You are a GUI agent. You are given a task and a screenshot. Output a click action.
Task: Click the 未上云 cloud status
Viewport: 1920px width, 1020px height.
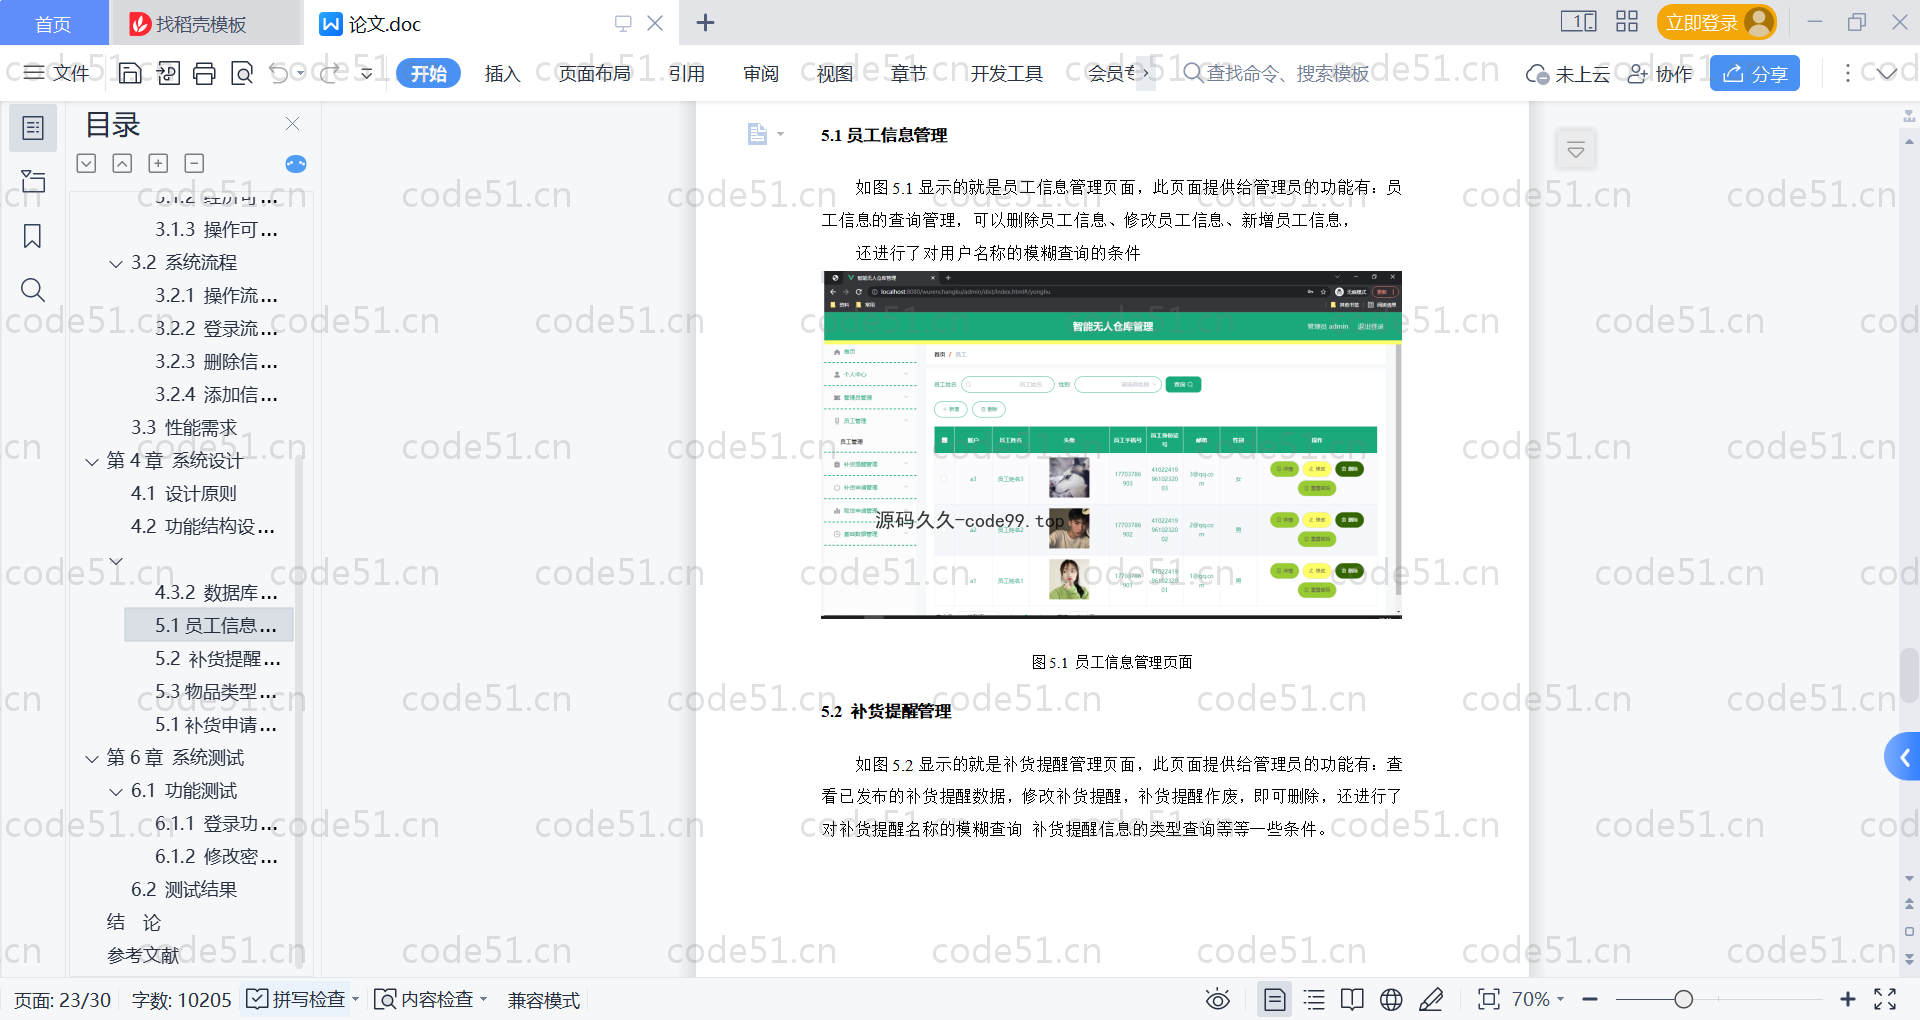tap(1568, 73)
